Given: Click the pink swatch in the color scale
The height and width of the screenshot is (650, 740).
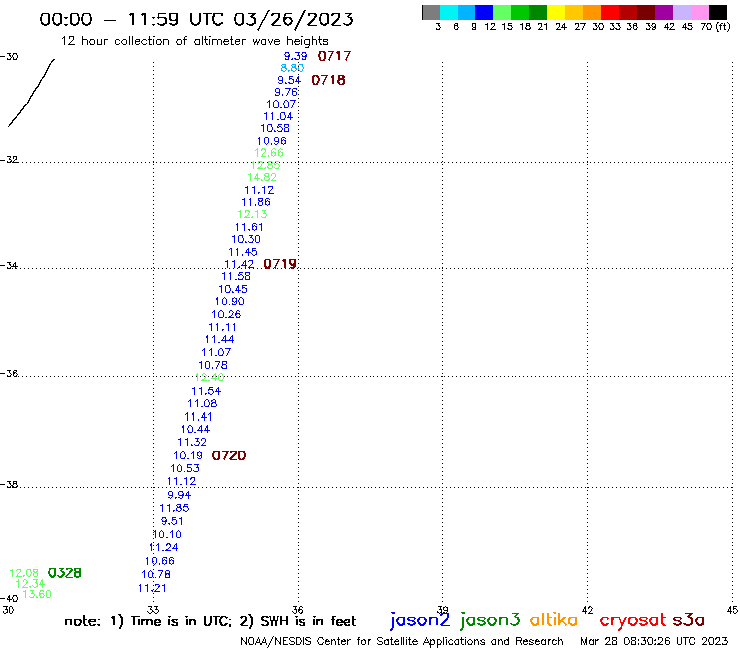Looking at the screenshot, I should pos(700,12).
